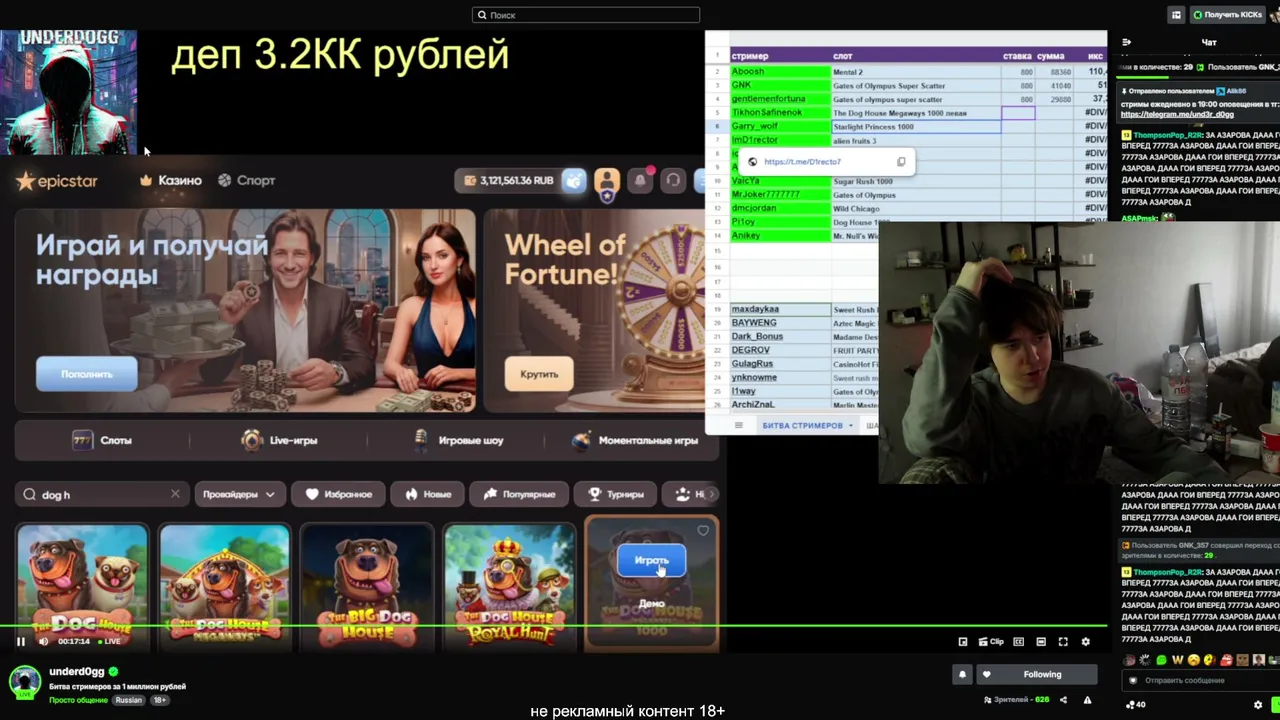Screen dimensions: 1280x720
Task: Open The Big Dog House thumbnail
Action: [x=367, y=585]
